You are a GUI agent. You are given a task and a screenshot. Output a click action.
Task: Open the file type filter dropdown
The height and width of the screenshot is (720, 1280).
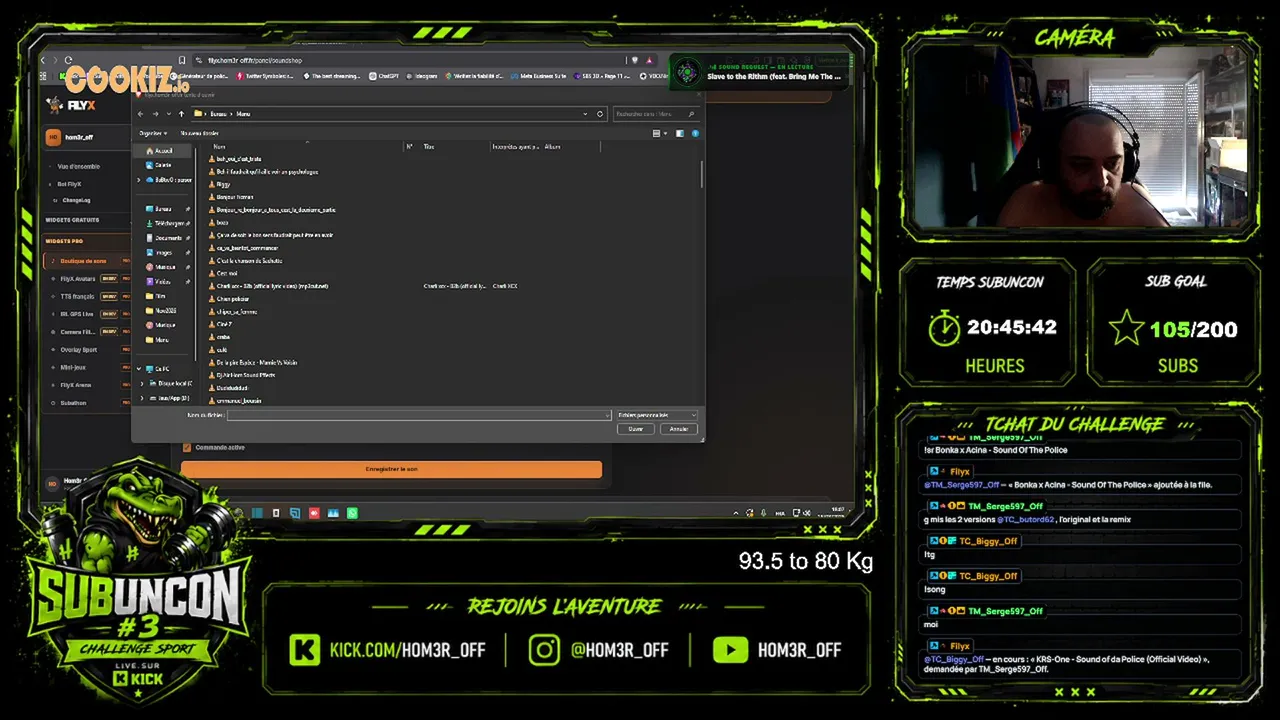tap(656, 415)
